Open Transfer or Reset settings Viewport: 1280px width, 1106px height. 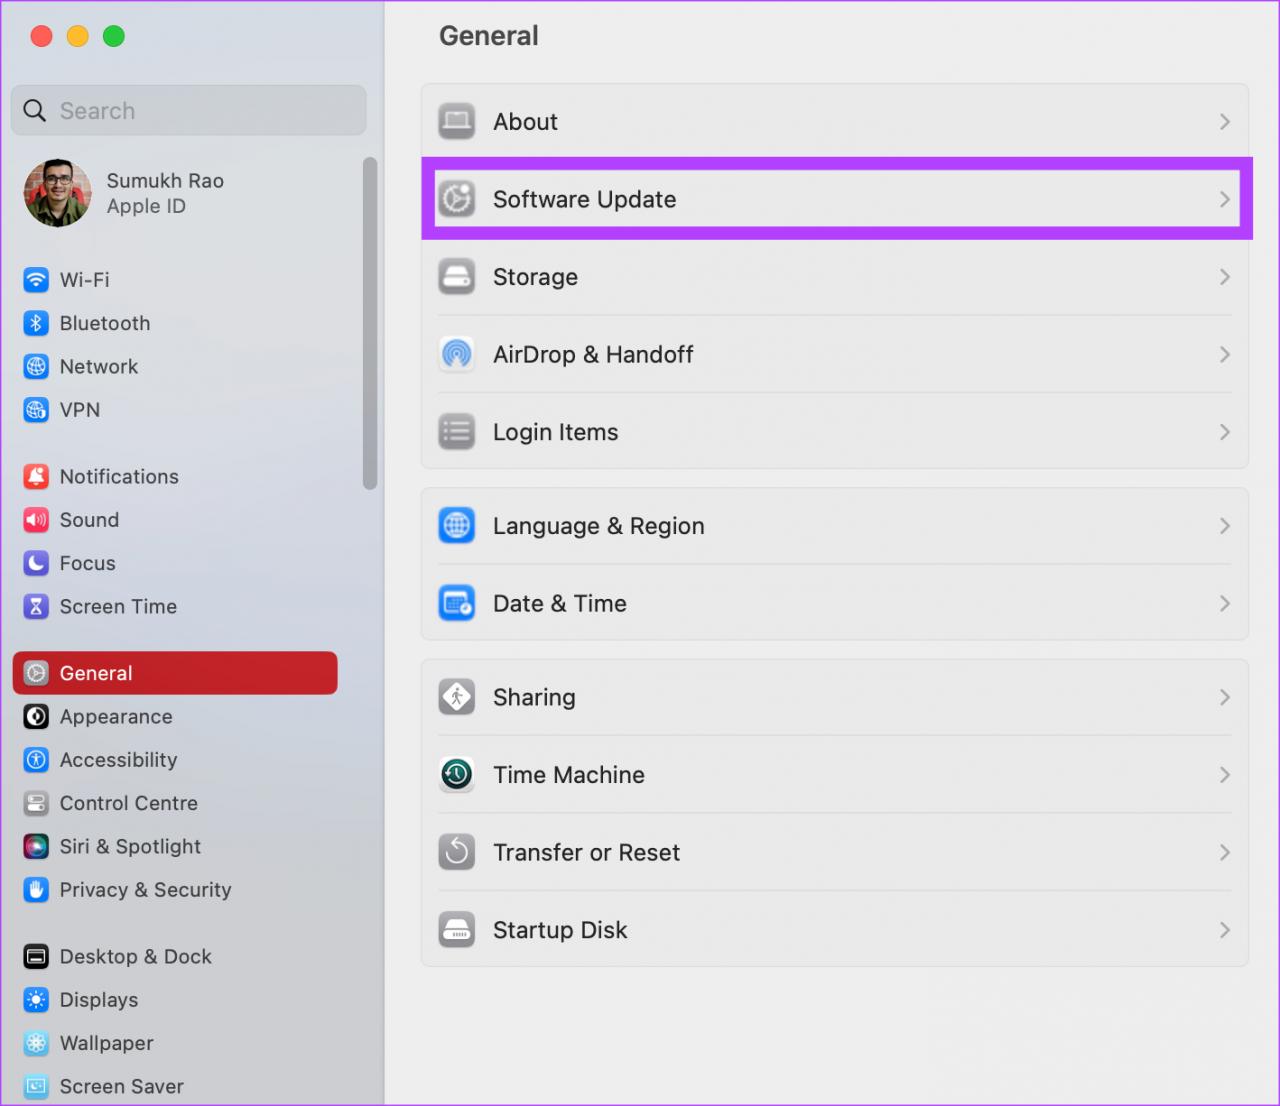pyautogui.click(x=586, y=853)
